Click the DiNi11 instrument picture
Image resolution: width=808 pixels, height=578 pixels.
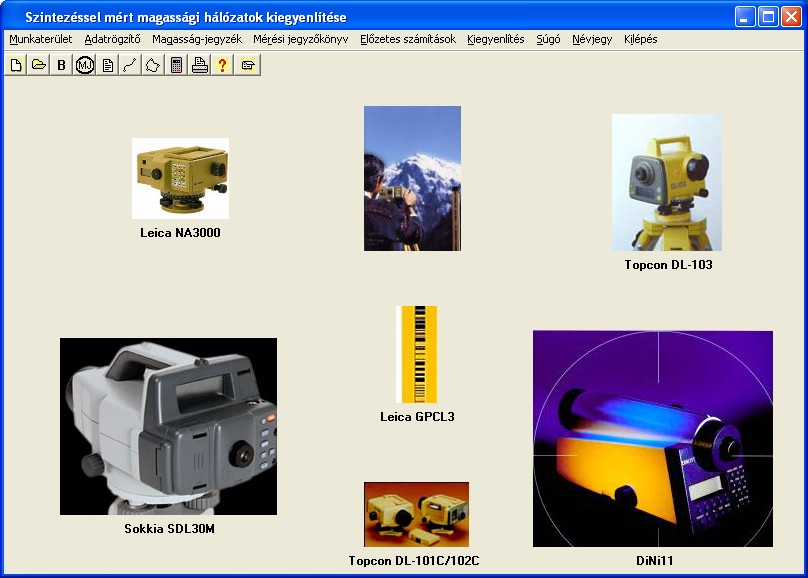653,438
